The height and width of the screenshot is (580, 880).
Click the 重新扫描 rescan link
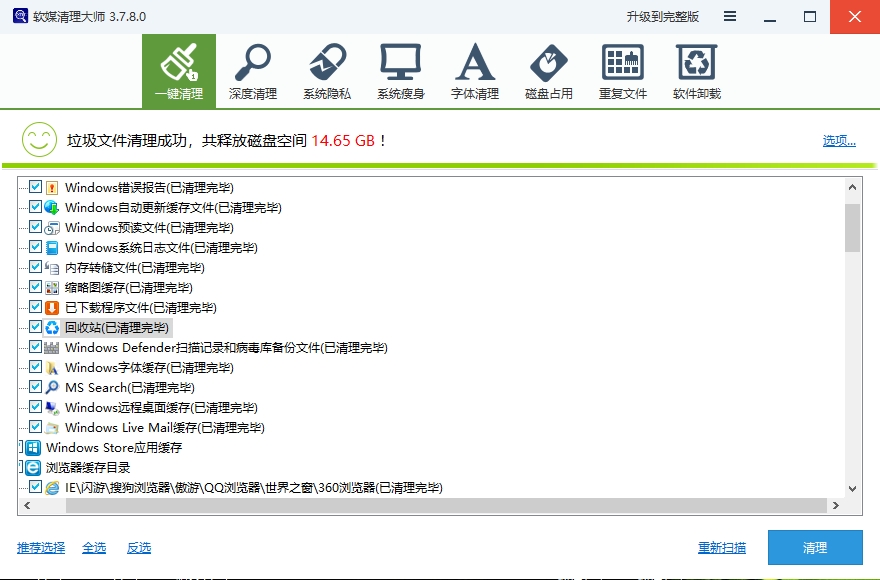[721, 548]
